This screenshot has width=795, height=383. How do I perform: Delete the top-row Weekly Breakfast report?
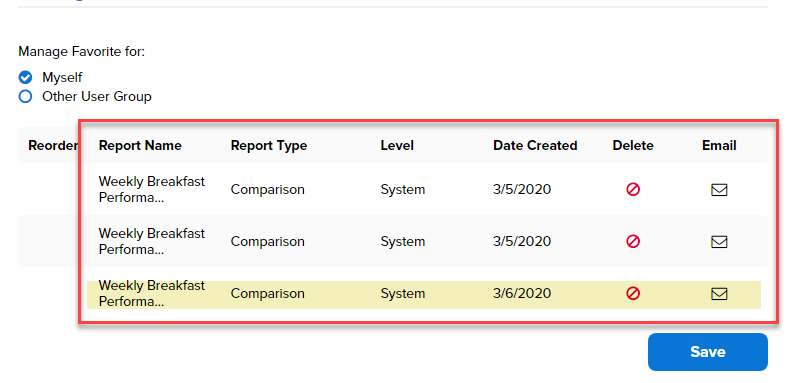633,190
